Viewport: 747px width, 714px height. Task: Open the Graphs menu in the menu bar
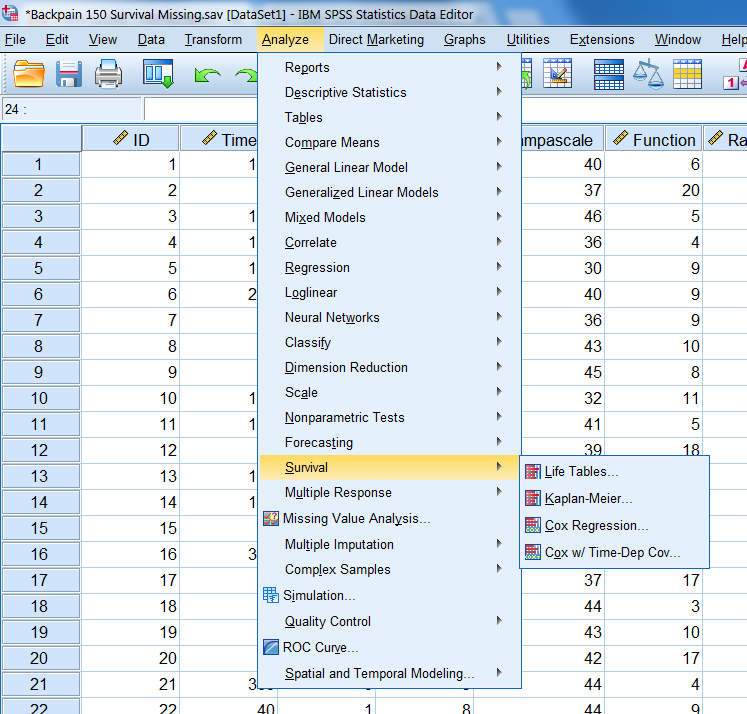click(464, 39)
